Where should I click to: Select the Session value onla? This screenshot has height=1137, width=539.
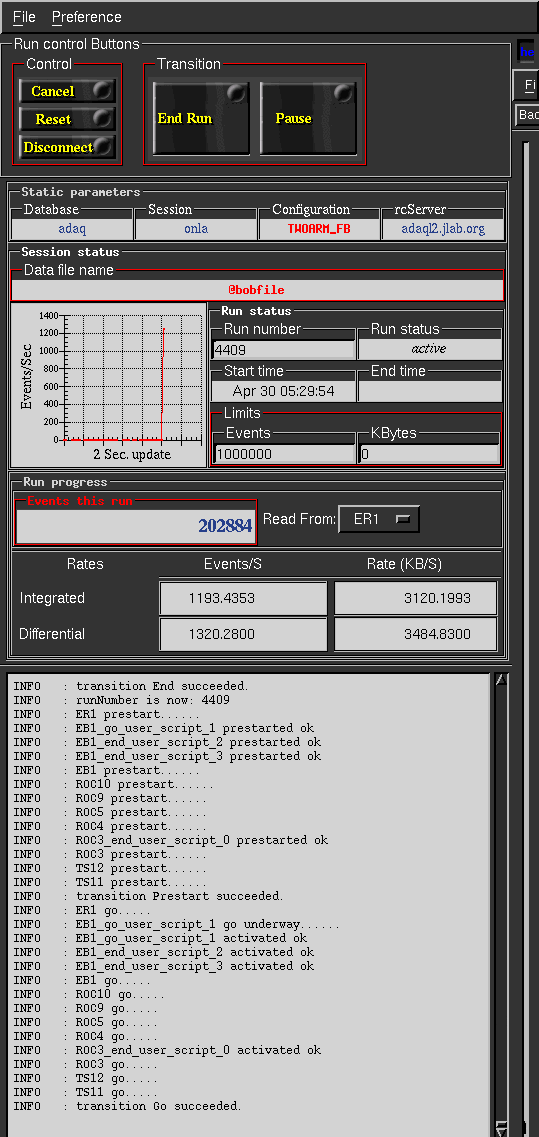[x=196, y=228]
